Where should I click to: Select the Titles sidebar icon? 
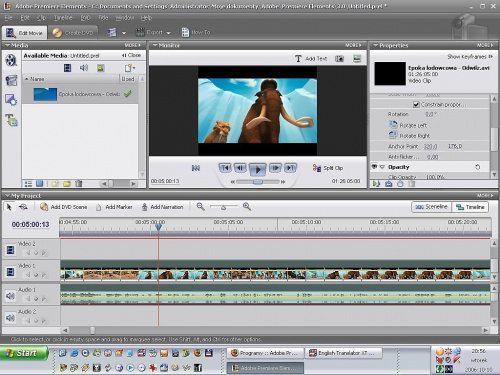point(11,120)
